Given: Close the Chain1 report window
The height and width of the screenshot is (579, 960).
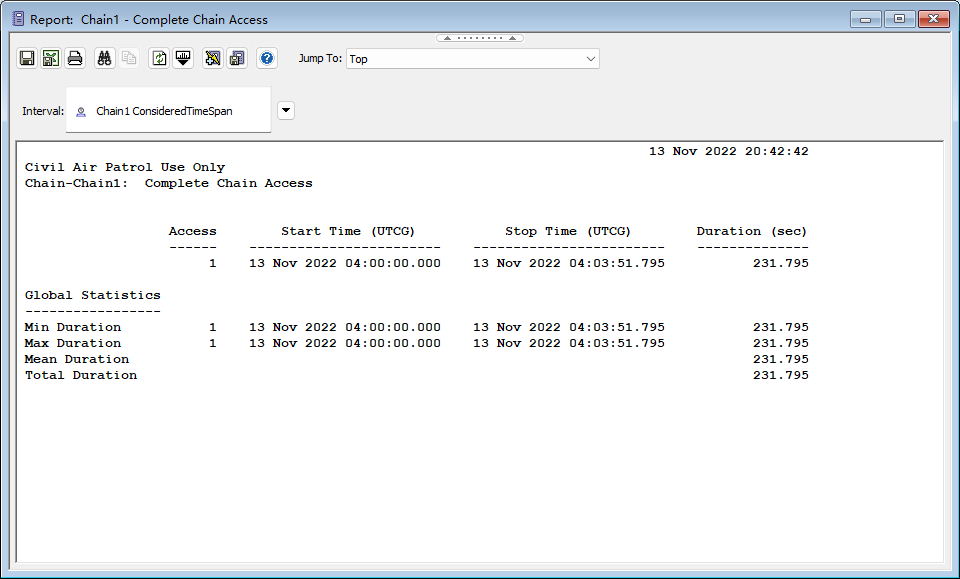Looking at the screenshot, I should pyautogui.click(x=933, y=19).
